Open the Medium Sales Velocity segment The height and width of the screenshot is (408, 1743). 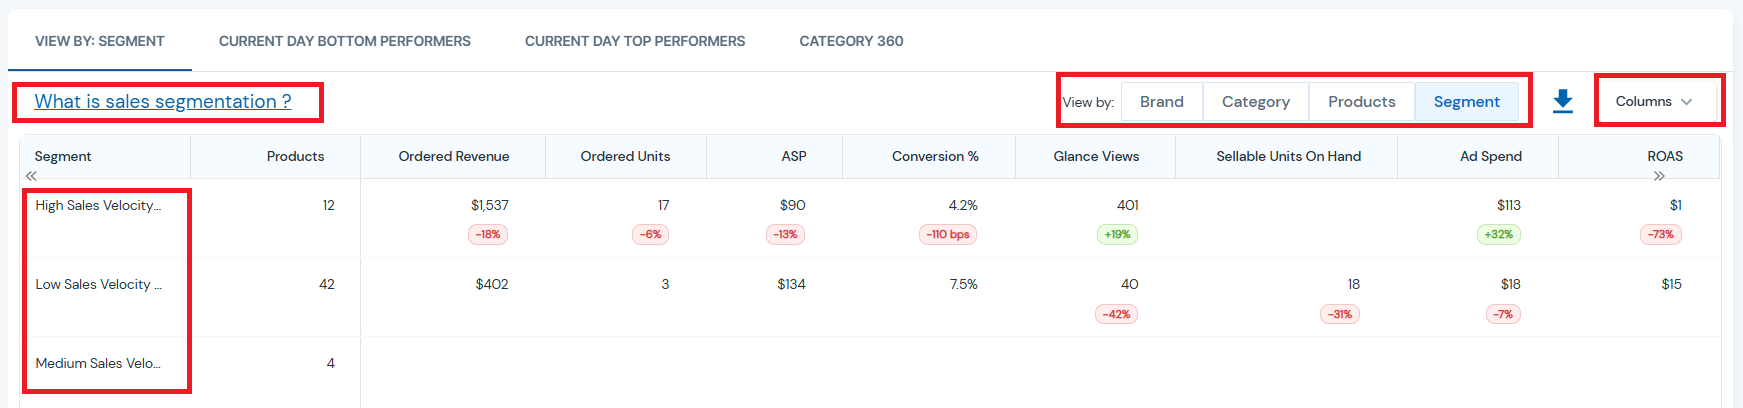pos(98,363)
